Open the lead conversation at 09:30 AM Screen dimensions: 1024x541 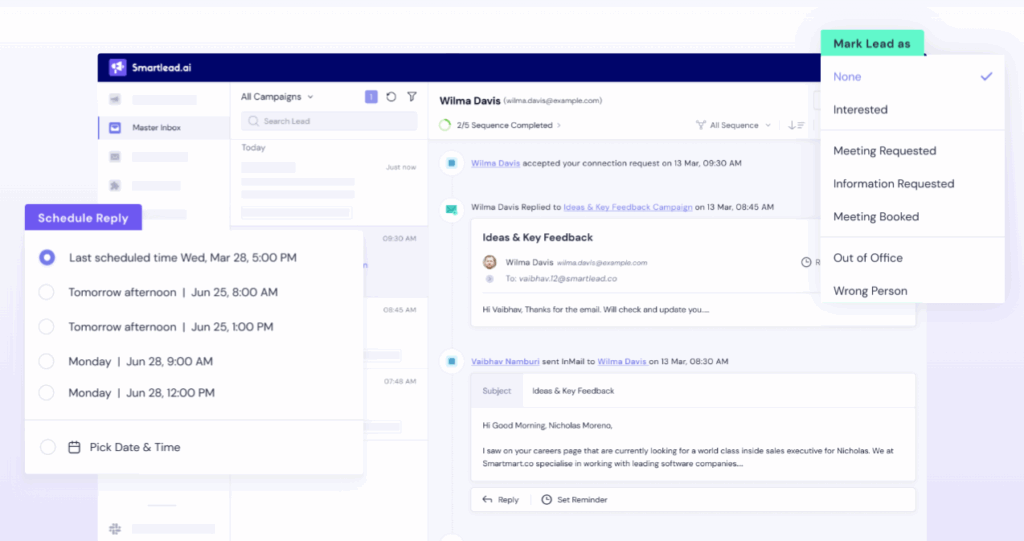click(395, 262)
